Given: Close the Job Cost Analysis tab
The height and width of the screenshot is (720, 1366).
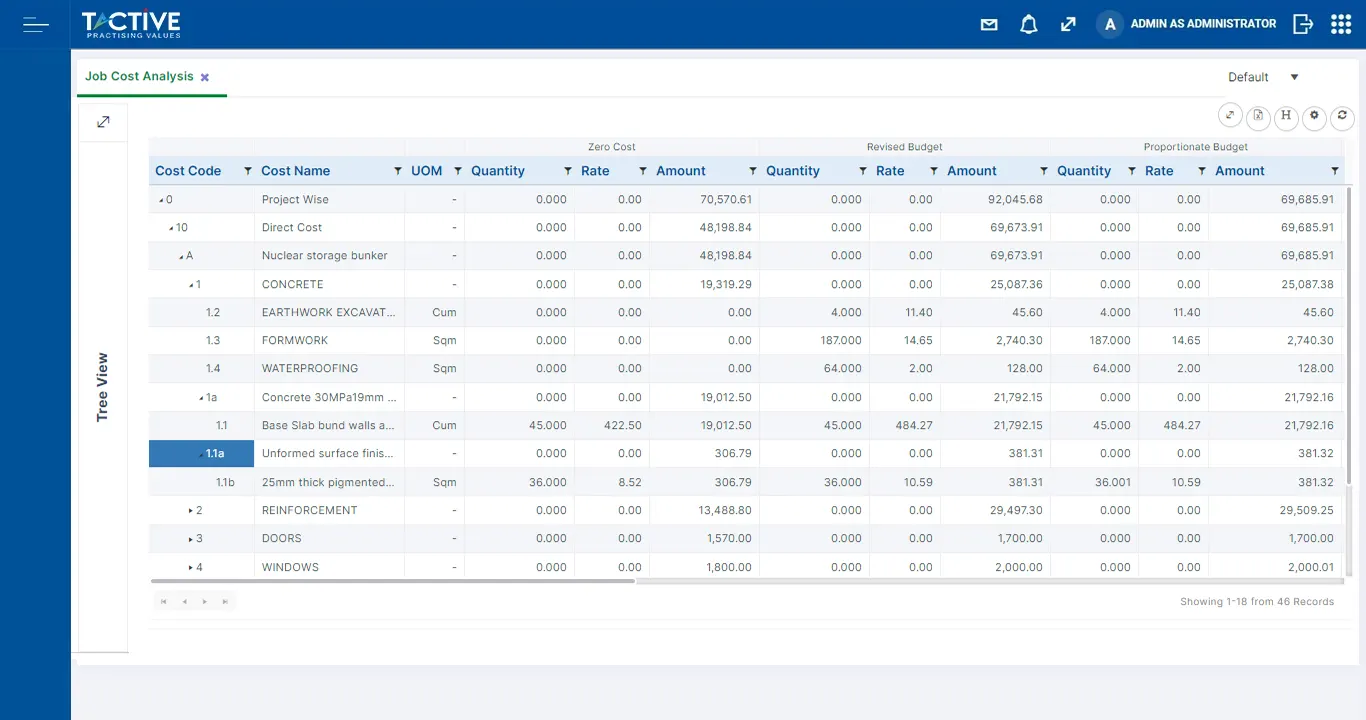Looking at the screenshot, I should pyautogui.click(x=205, y=77).
